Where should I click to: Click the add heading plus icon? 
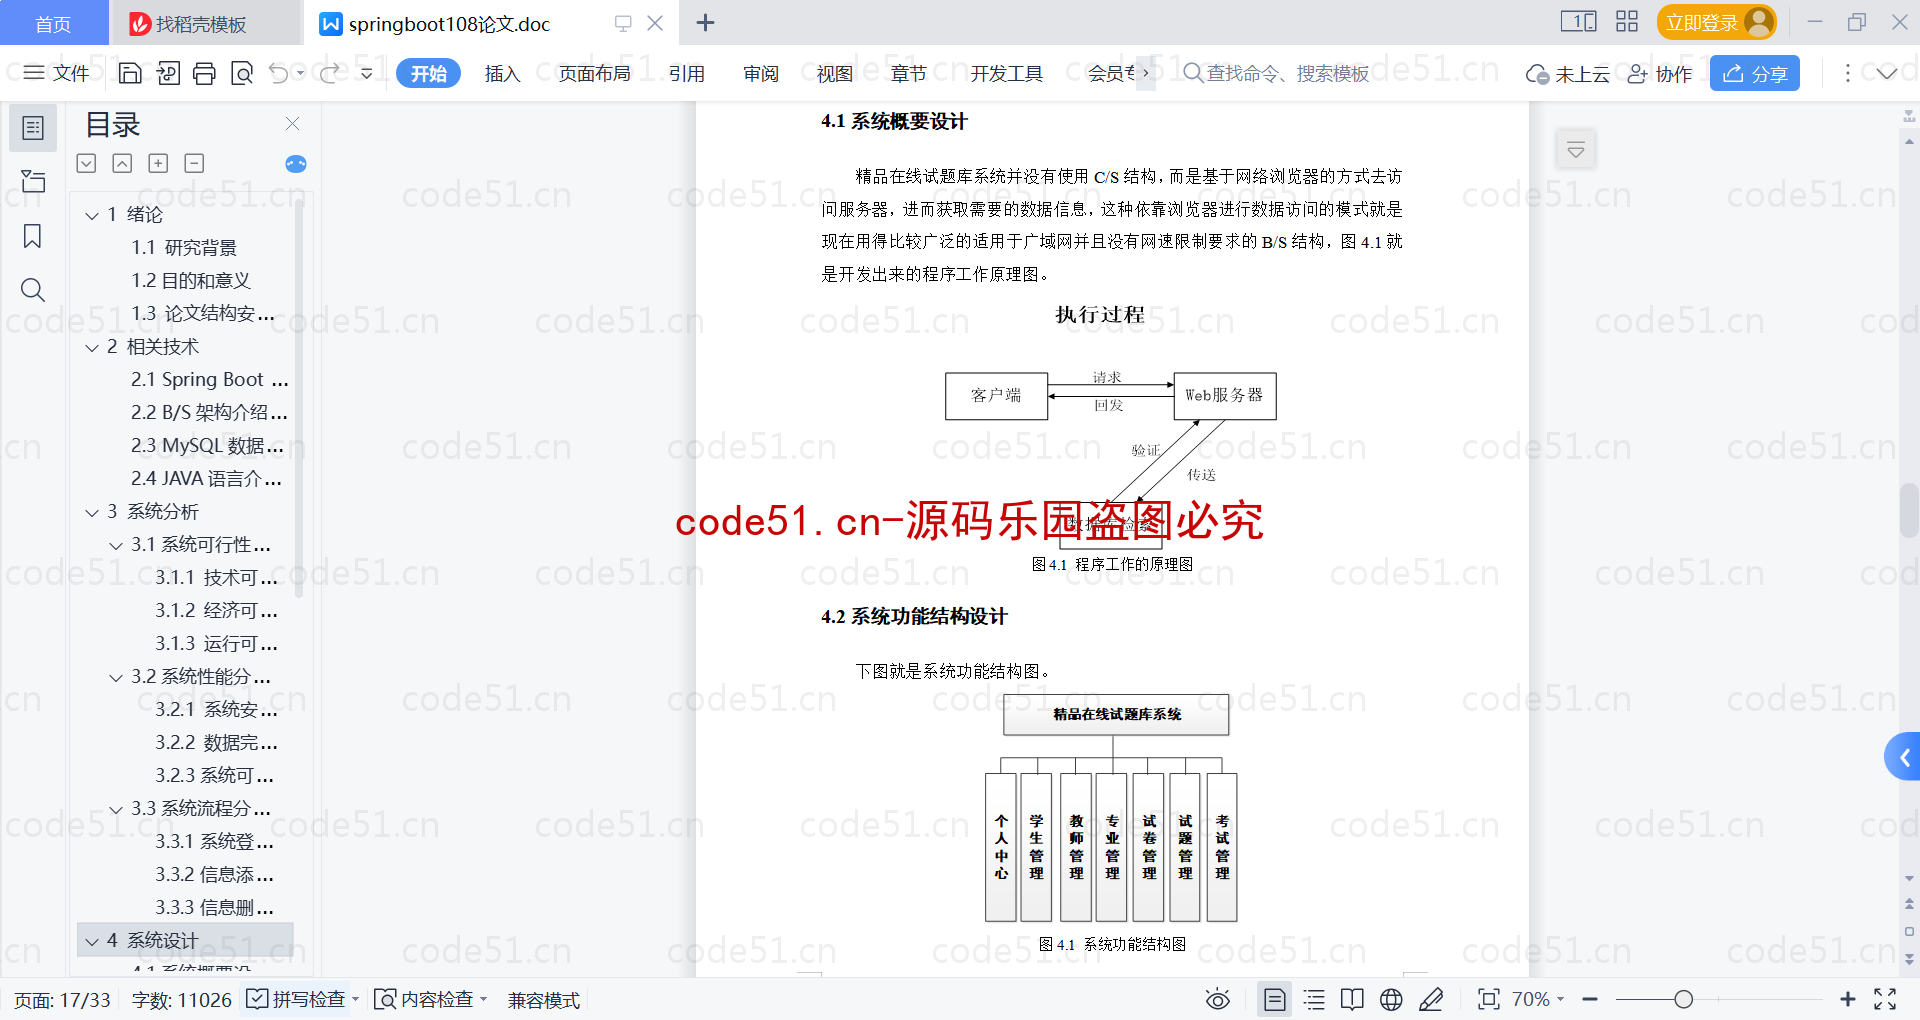158,163
